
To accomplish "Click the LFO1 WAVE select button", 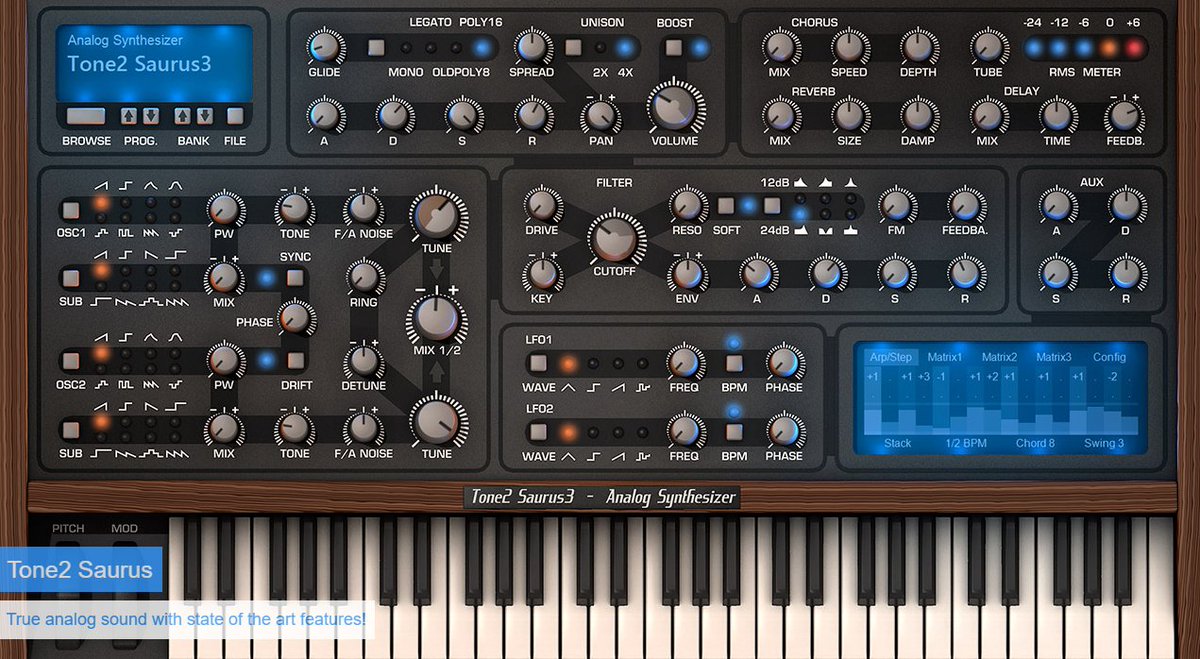I will [x=539, y=363].
